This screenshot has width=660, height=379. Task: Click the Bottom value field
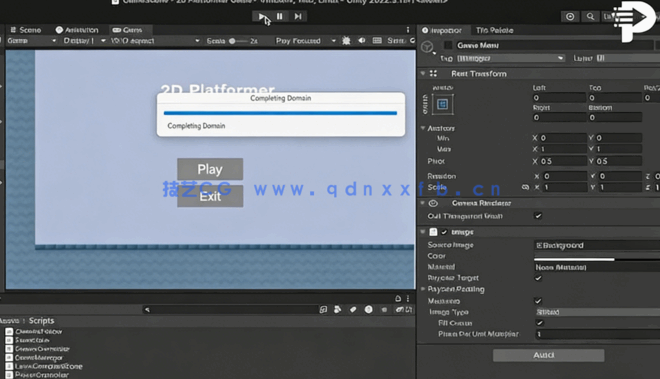click(615, 117)
